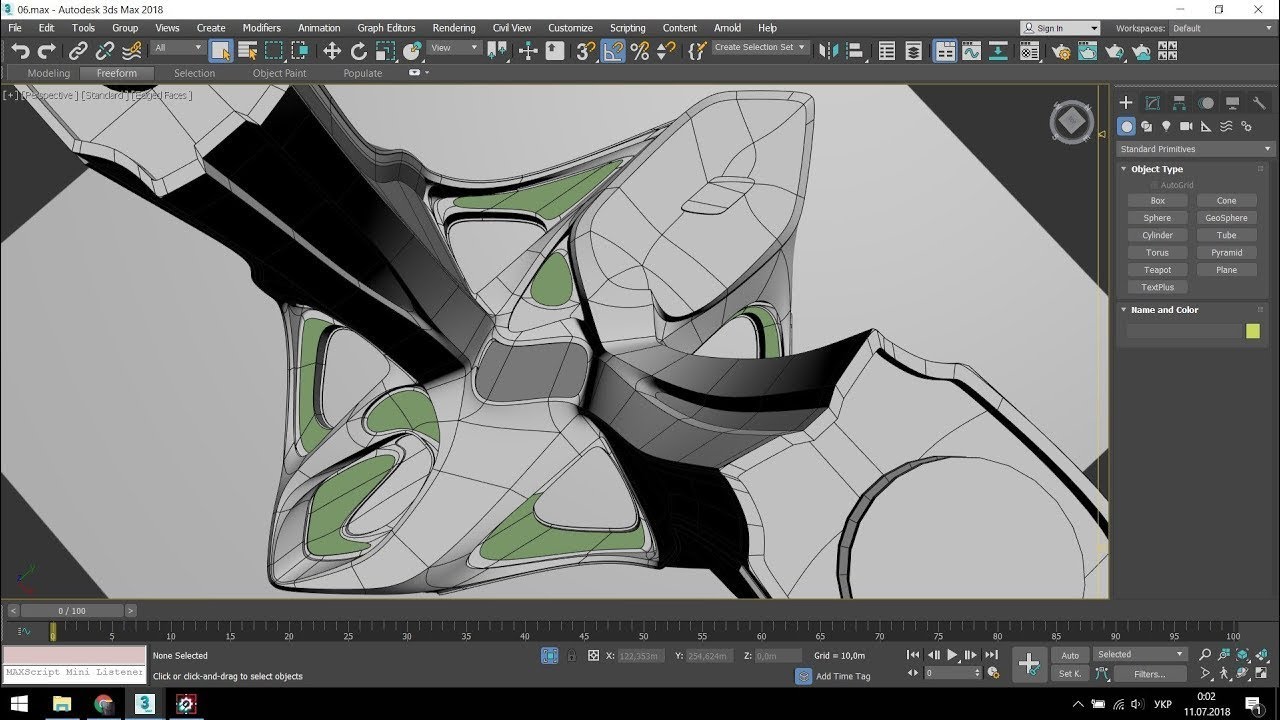Open the Graph Editors menu
Screen dimensions: 1280x720
tap(386, 28)
